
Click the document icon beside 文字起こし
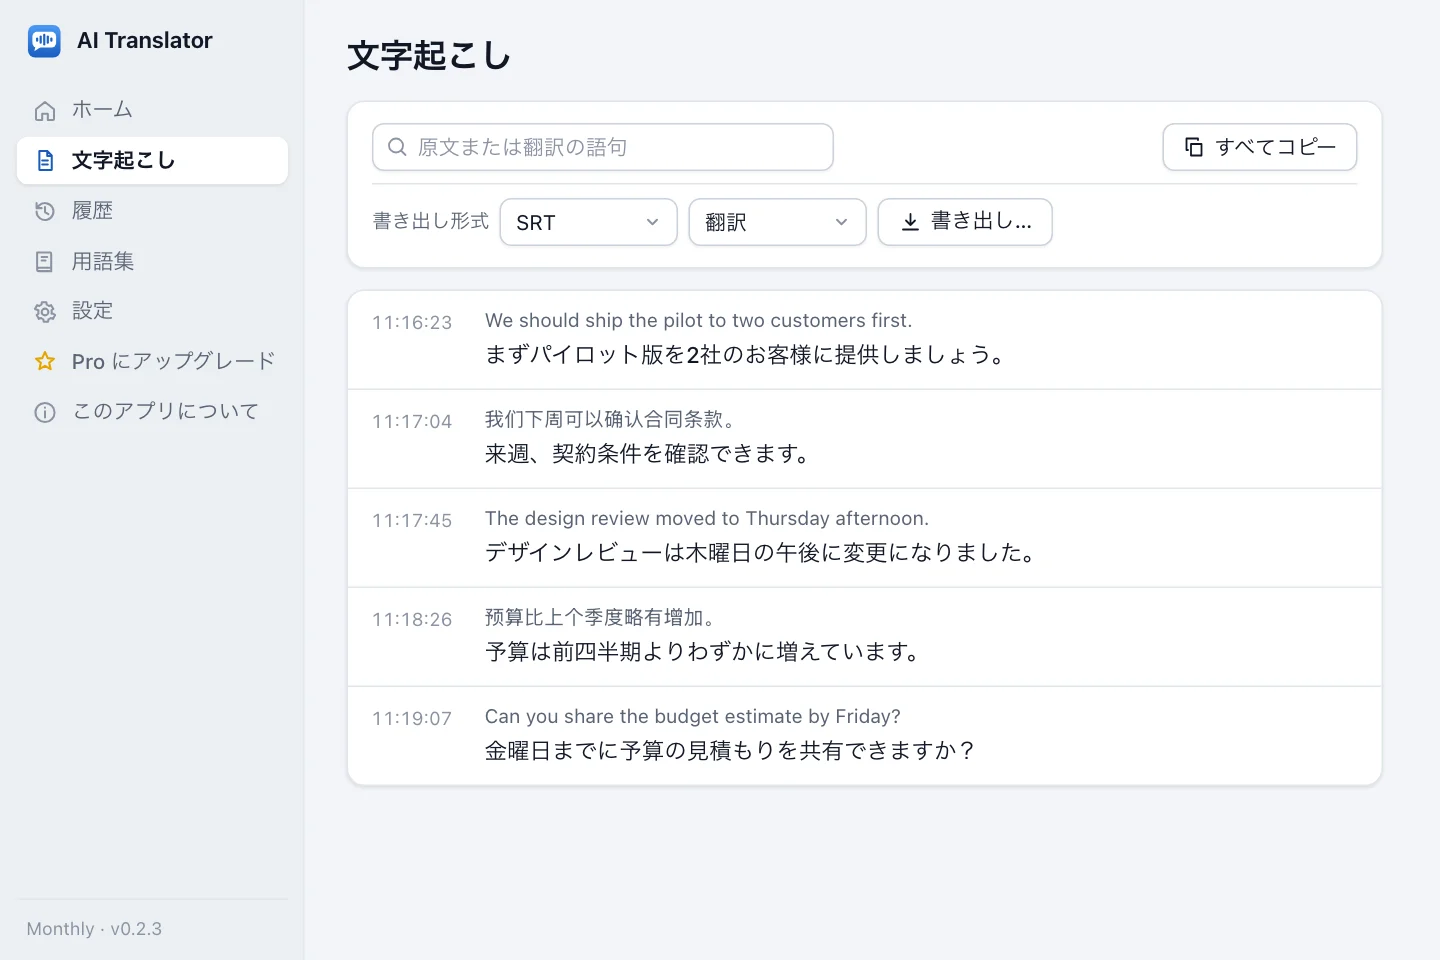click(x=45, y=161)
